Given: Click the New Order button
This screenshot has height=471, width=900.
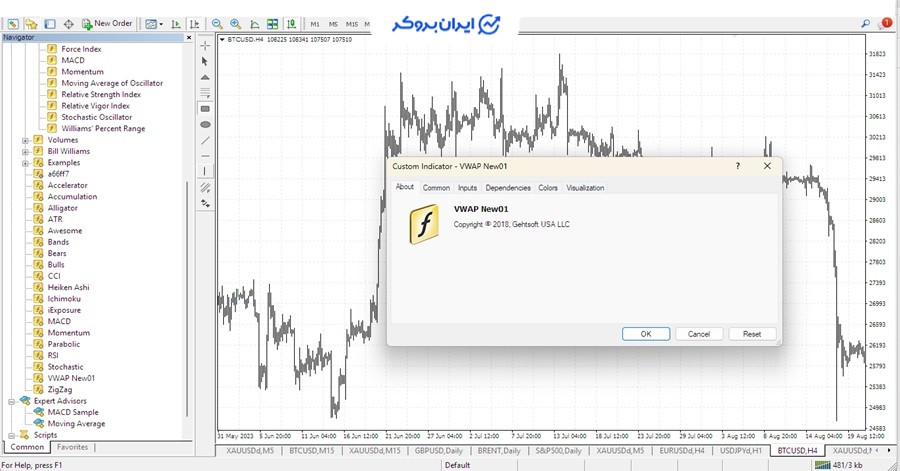Looking at the screenshot, I should point(107,23).
